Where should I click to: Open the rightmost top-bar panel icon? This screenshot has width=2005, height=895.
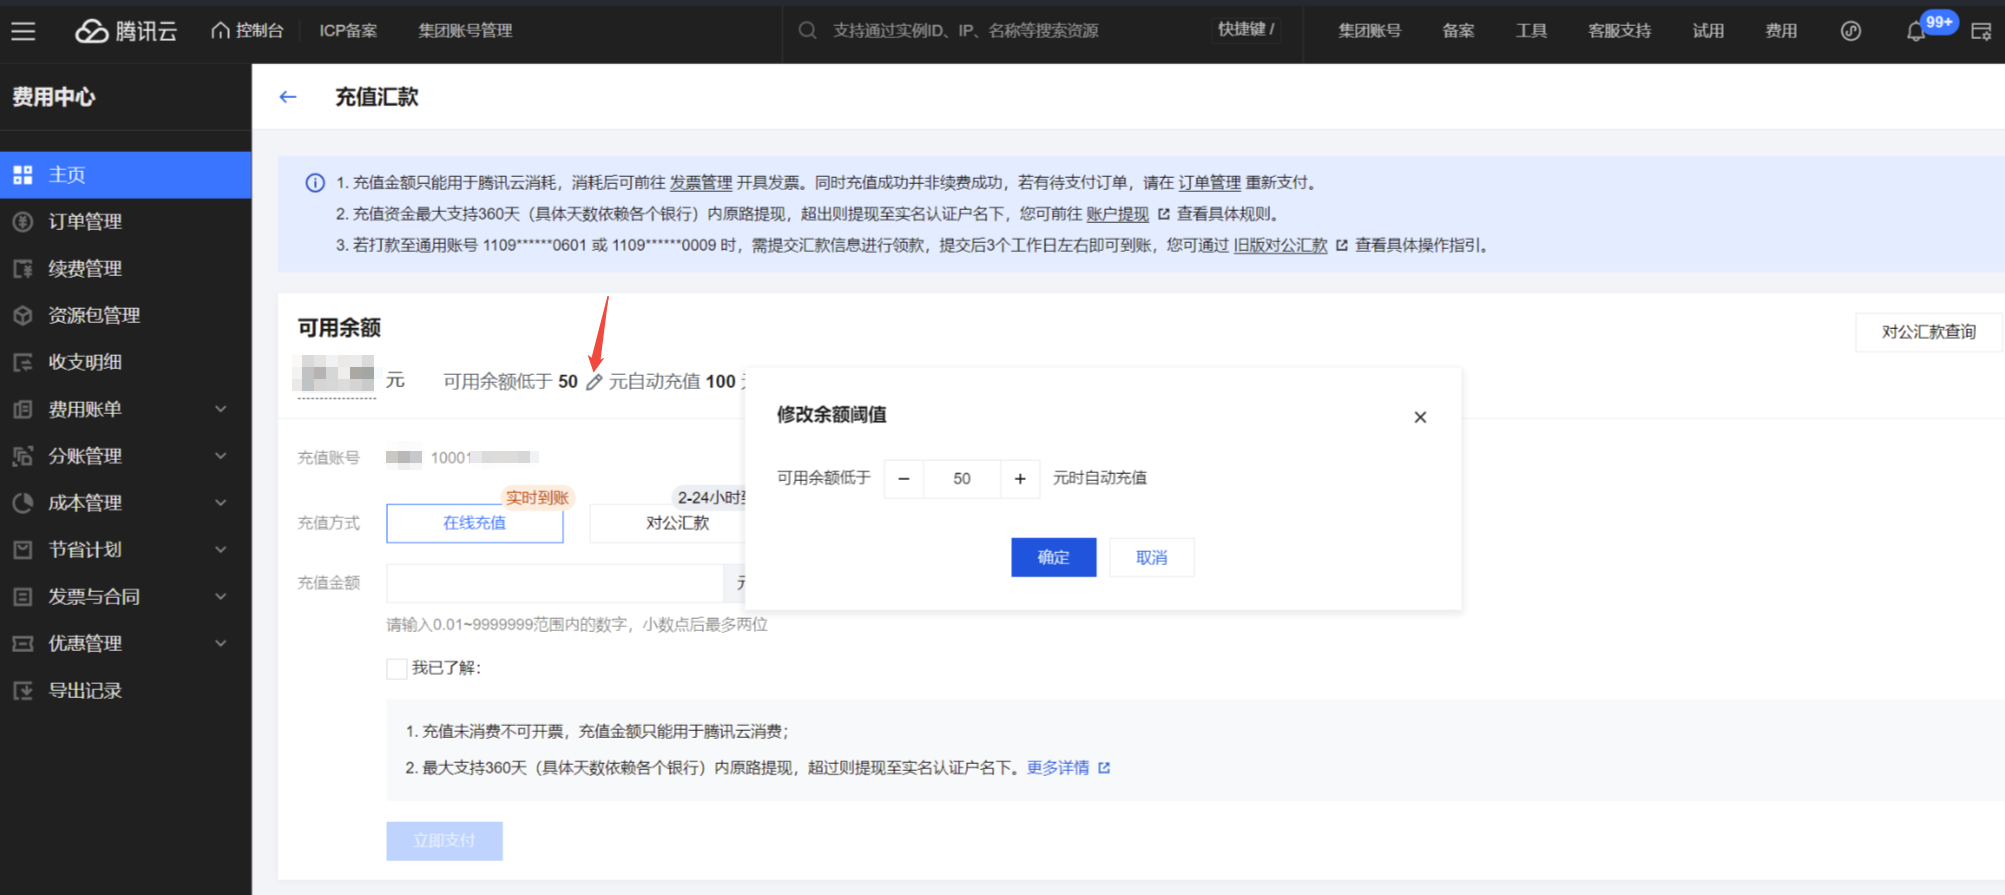tap(1980, 32)
